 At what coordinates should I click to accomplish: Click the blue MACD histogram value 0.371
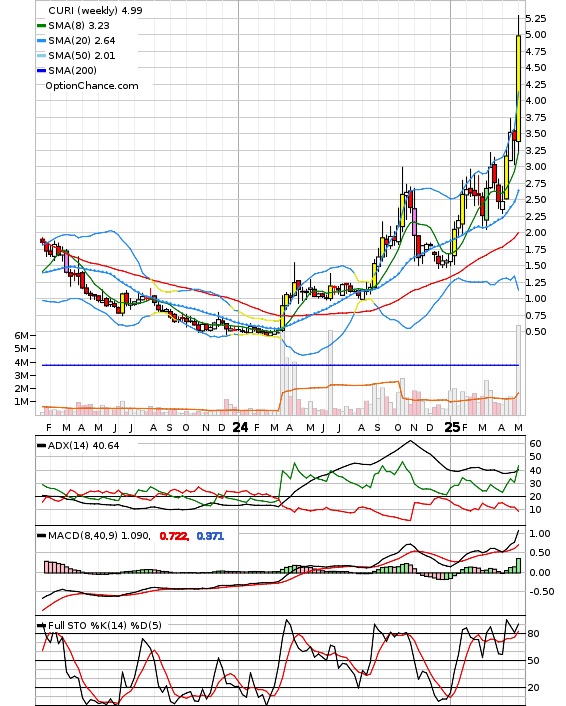[x=210, y=536]
